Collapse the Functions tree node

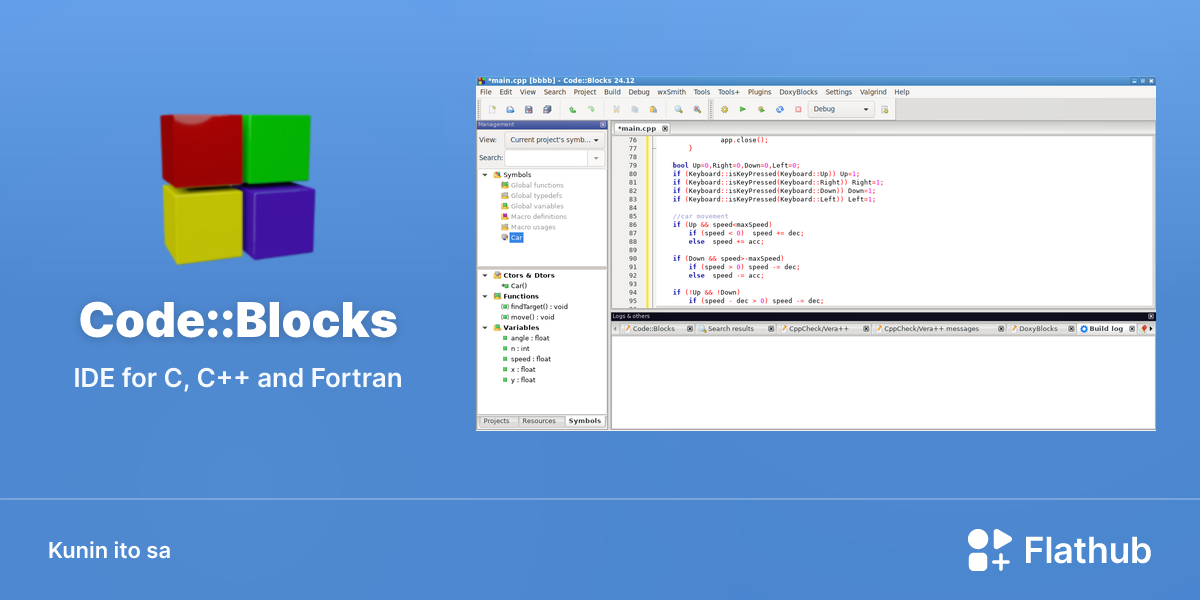click(x=485, y=296)
